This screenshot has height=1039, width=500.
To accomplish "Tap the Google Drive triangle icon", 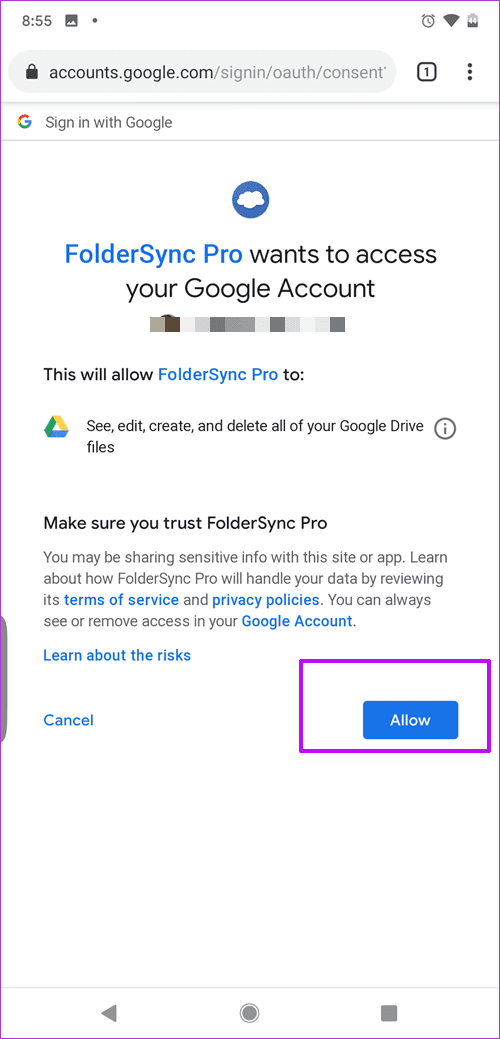I will coord(56,427).
